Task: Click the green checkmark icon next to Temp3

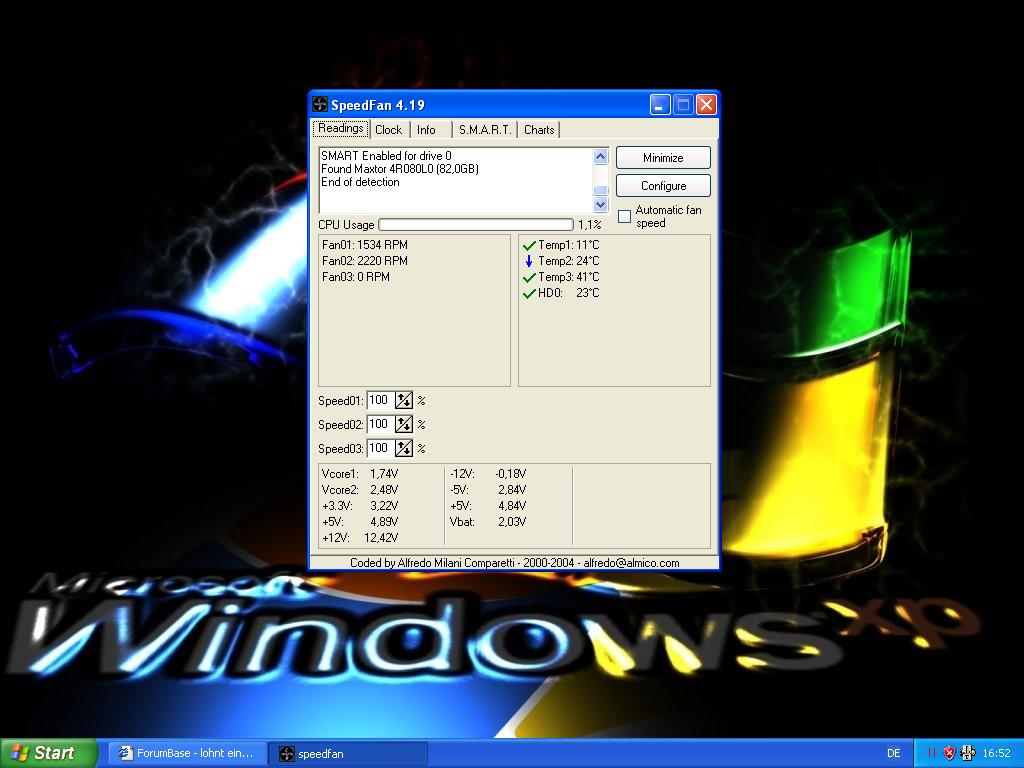Action: (529, 278)
